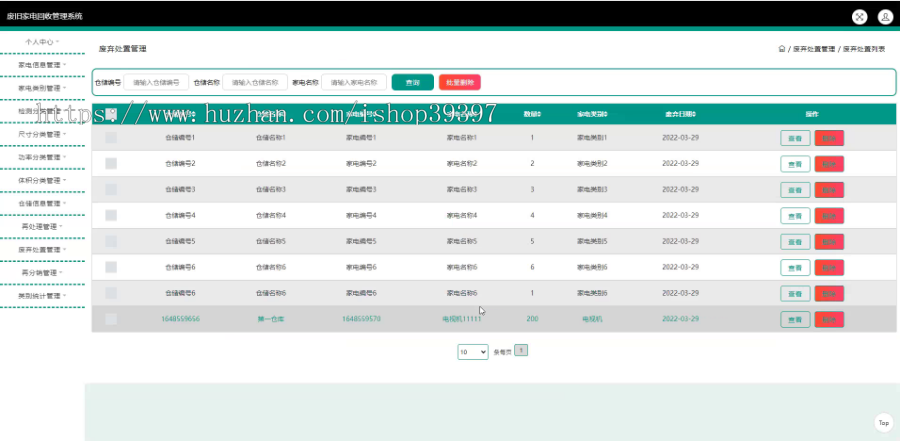Sort table by 仓储名称 column header

(x=270, y=114)
